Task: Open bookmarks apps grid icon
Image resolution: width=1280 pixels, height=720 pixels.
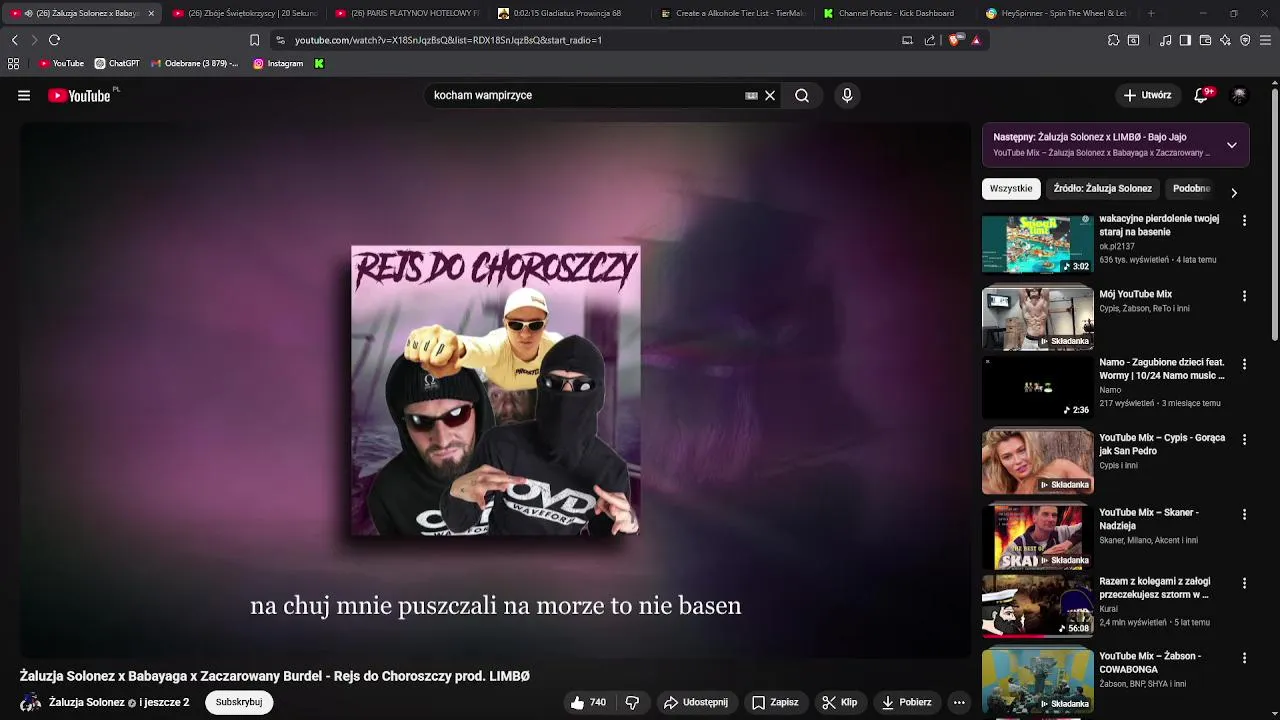Action: [x=13, y=64]
